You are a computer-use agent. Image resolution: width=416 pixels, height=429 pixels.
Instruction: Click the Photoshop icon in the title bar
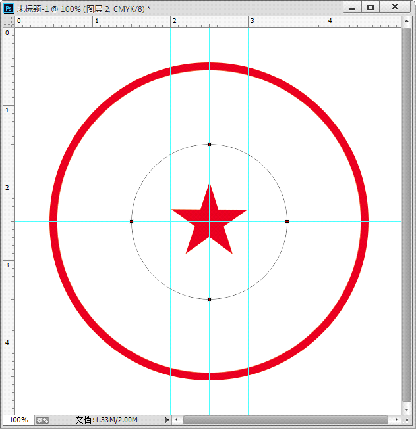[x=8, y=8]
